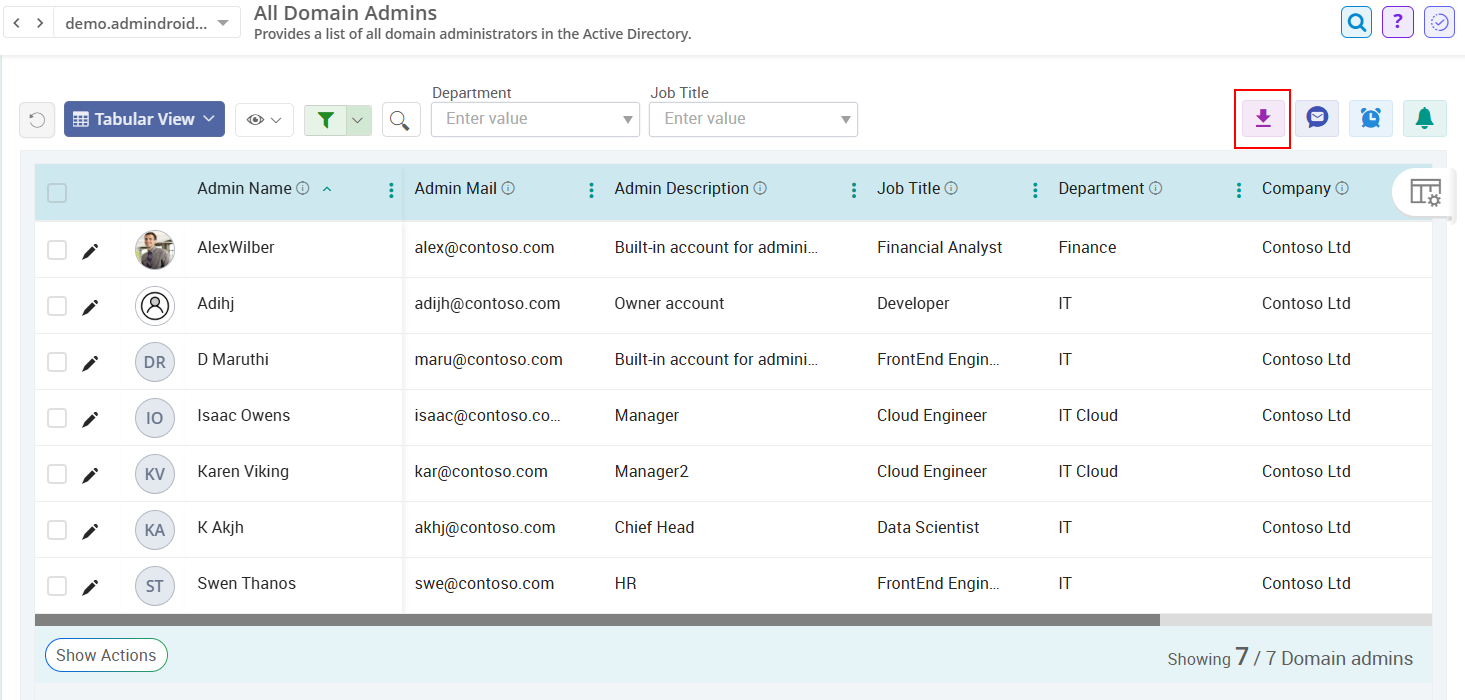Expand the Tabular View dropdown
The image size is (1465, 700).
(x=144, y=118)
